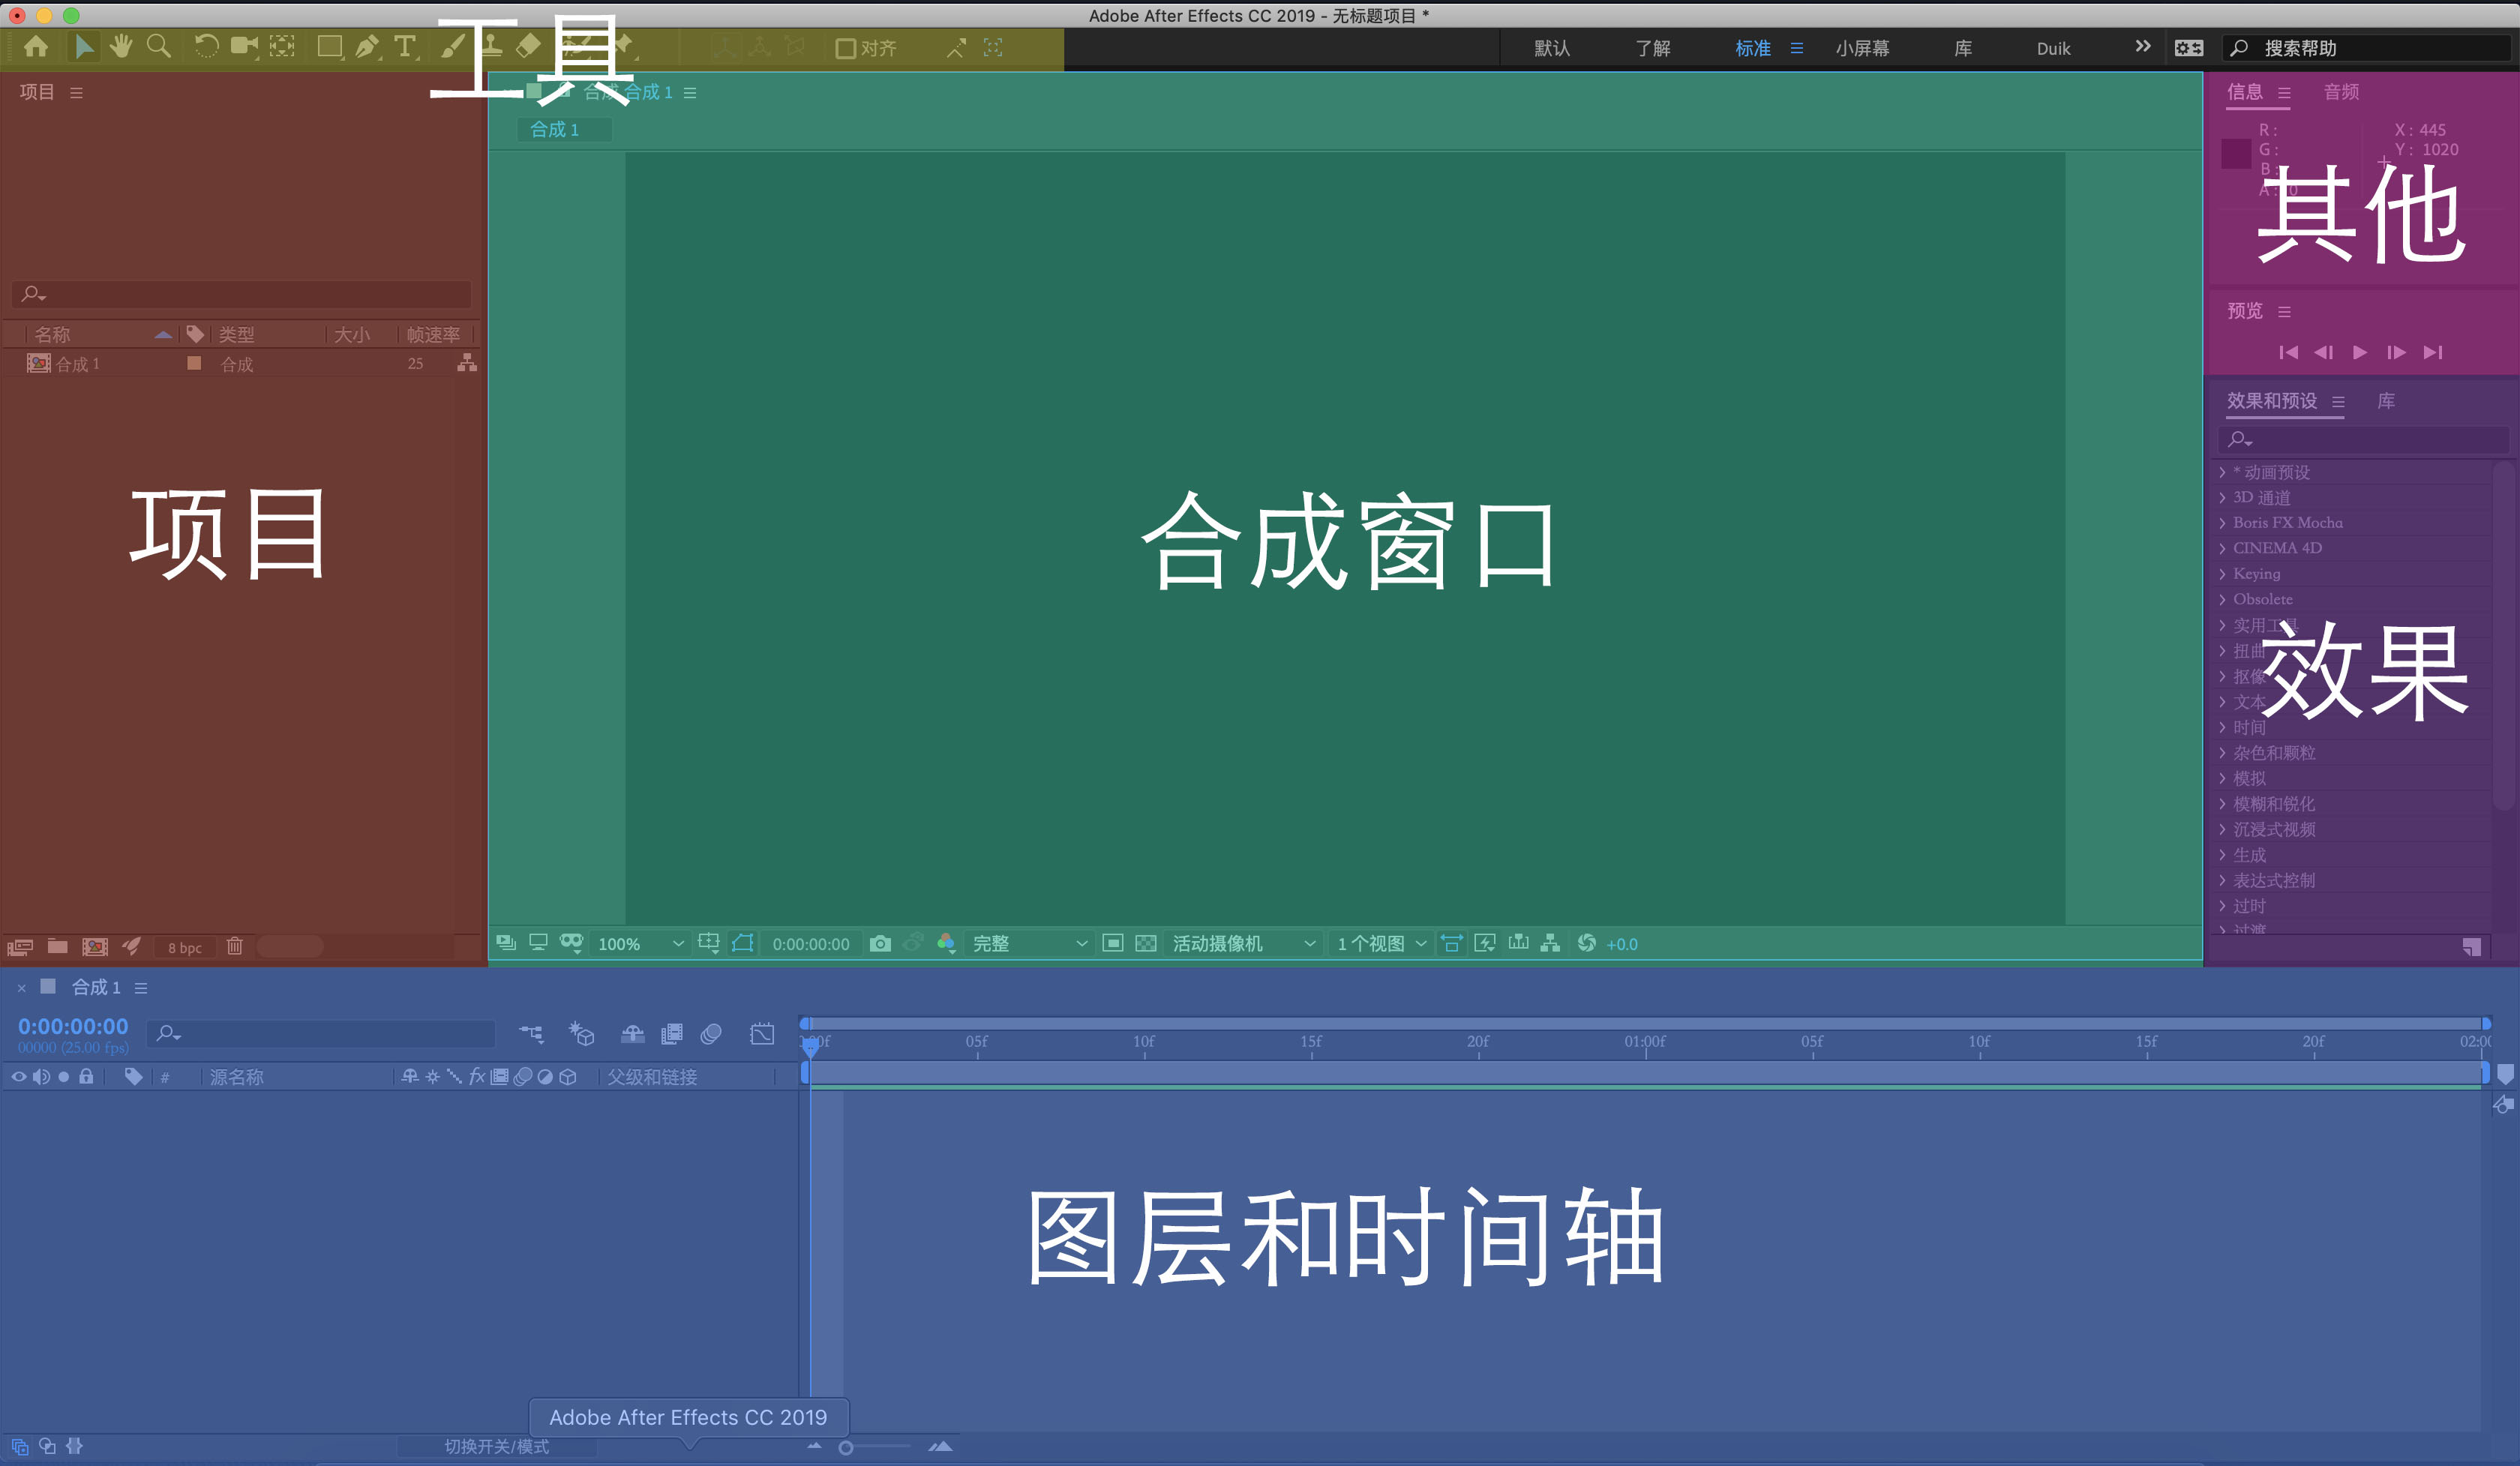
Task: Enable the 对齐 snapping checkbox
Action: [845, 48]
